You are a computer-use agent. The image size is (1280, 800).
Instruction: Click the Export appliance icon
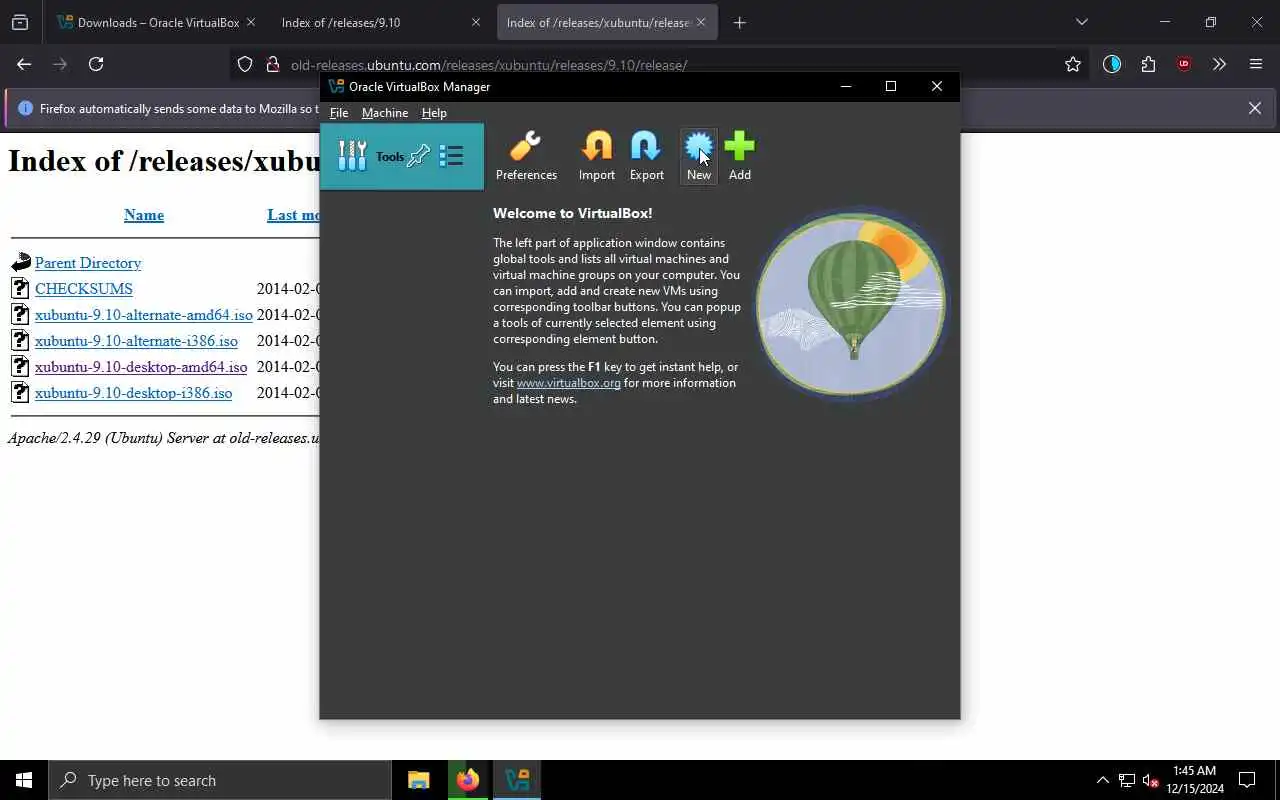point(646,156)
